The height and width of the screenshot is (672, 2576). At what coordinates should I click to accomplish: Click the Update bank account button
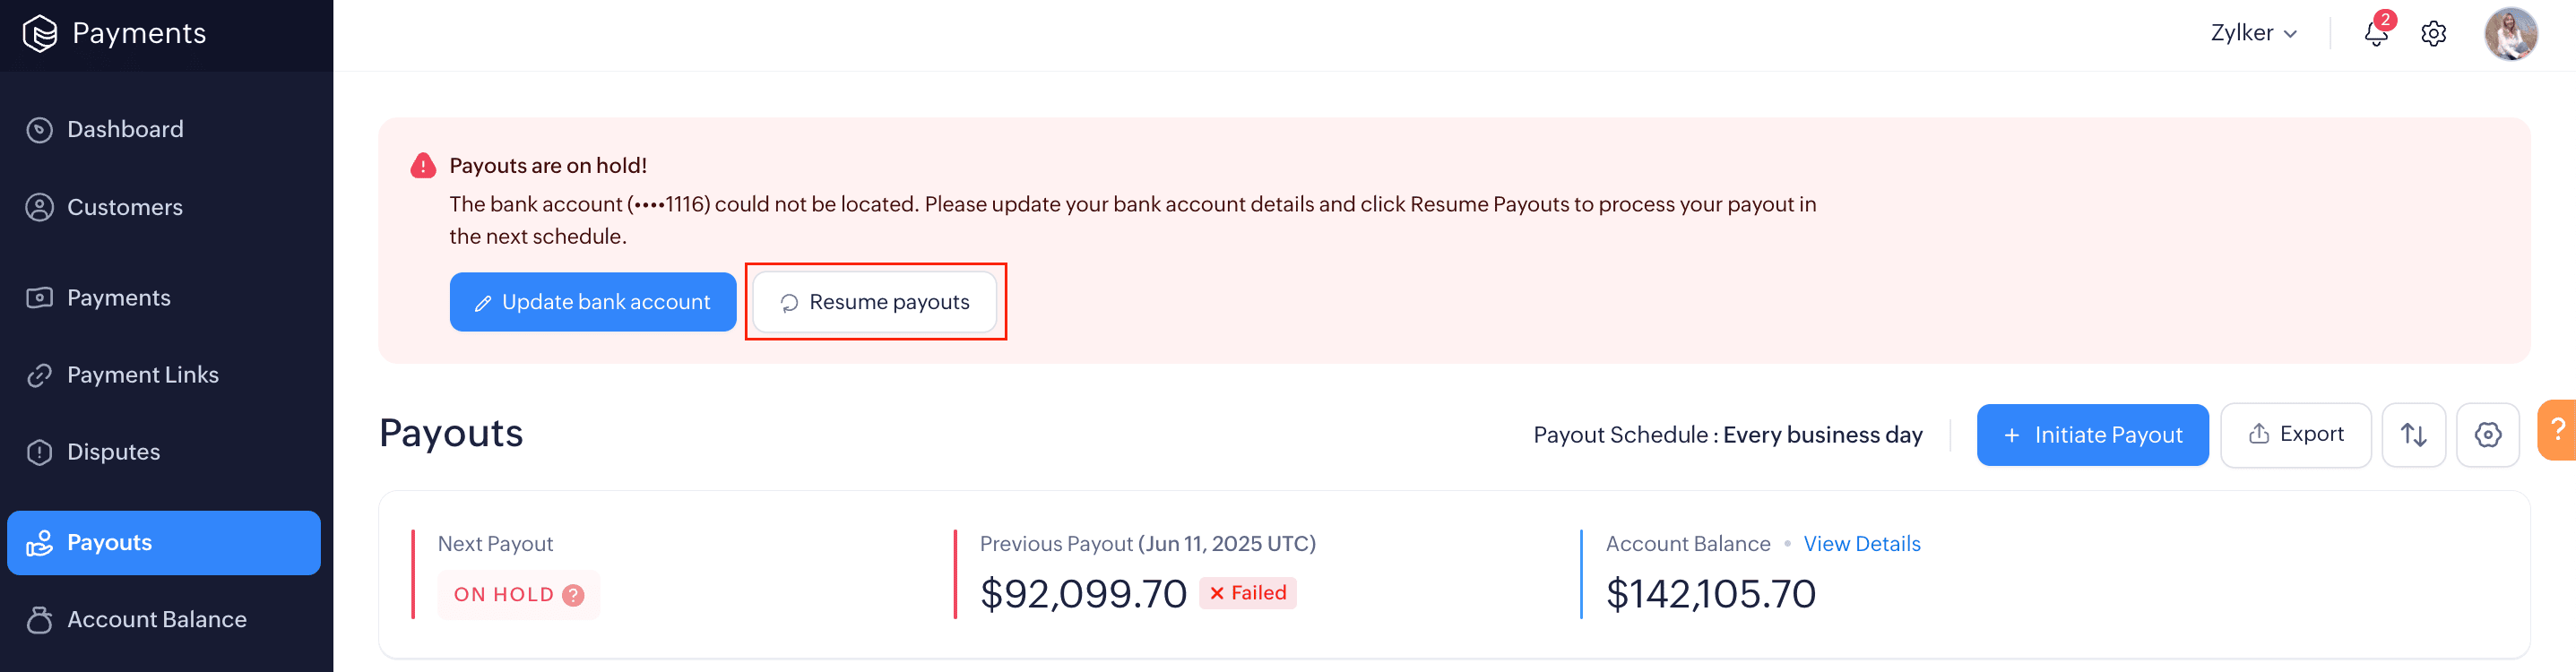coord(592,302)
